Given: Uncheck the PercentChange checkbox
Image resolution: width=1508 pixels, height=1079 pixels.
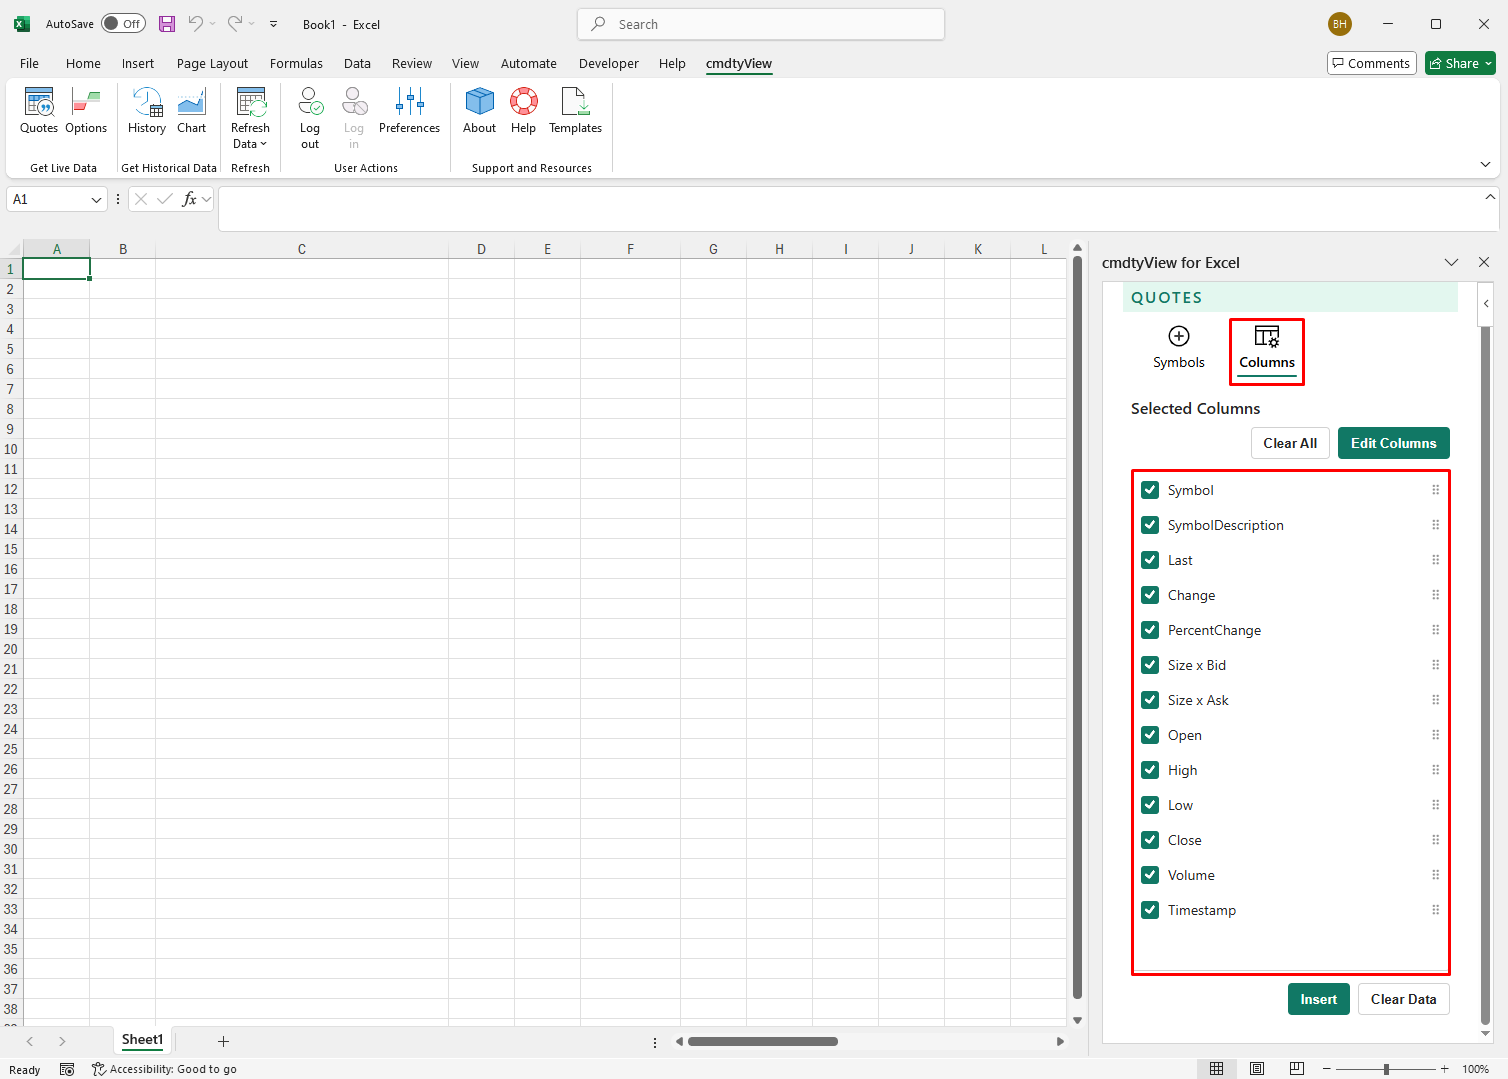Looking at the screenshot, I should coord(1150,630).
